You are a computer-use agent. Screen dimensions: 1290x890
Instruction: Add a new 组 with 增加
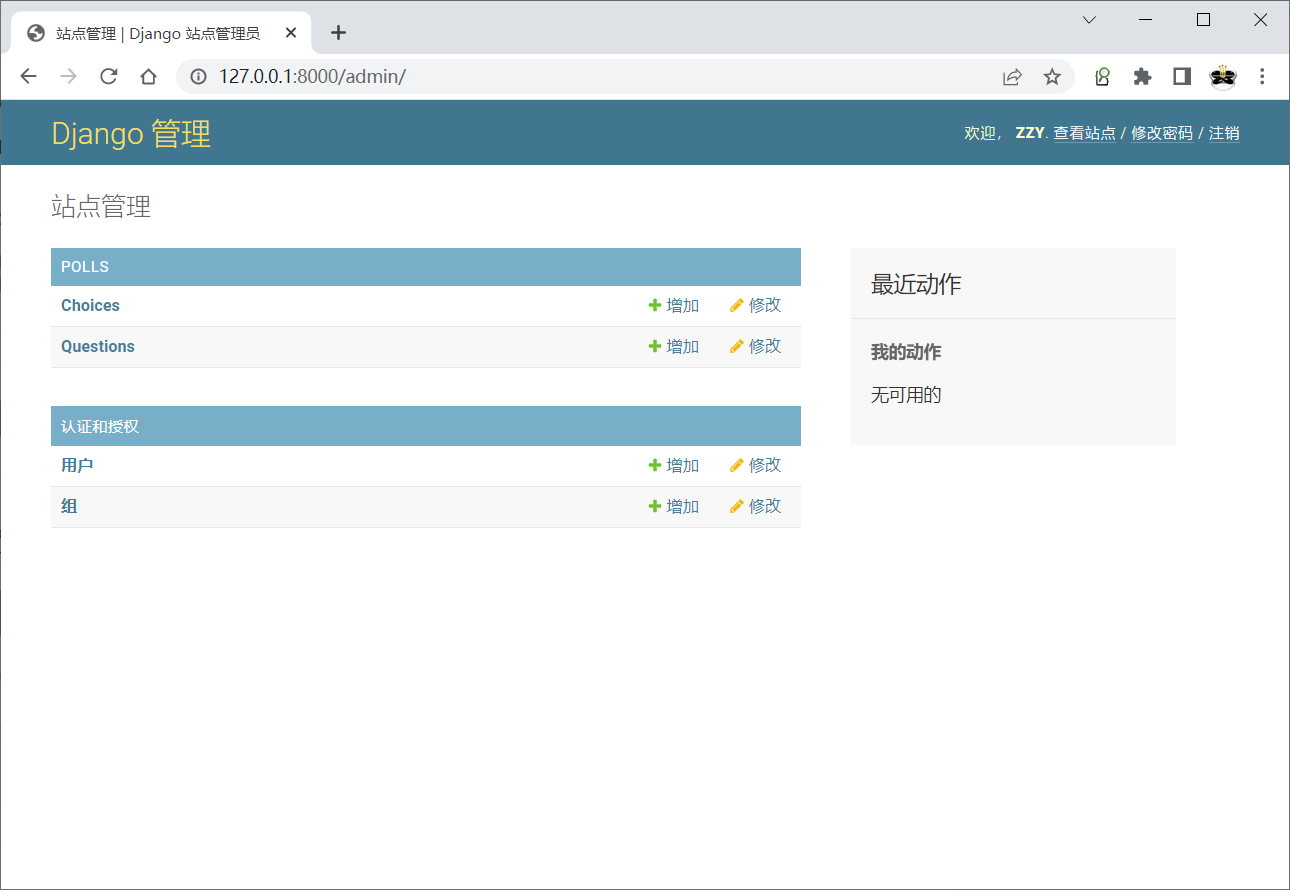click(x=674, y=507)
